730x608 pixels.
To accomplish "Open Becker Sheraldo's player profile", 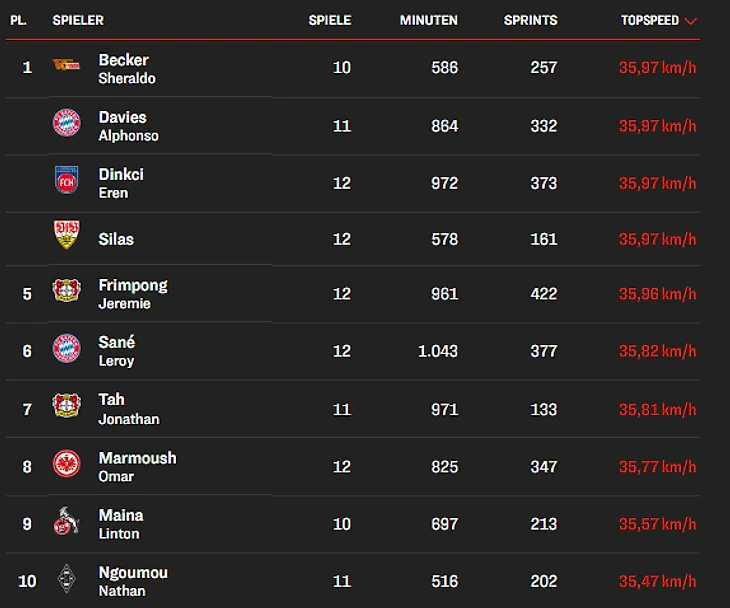I will 127,69.
